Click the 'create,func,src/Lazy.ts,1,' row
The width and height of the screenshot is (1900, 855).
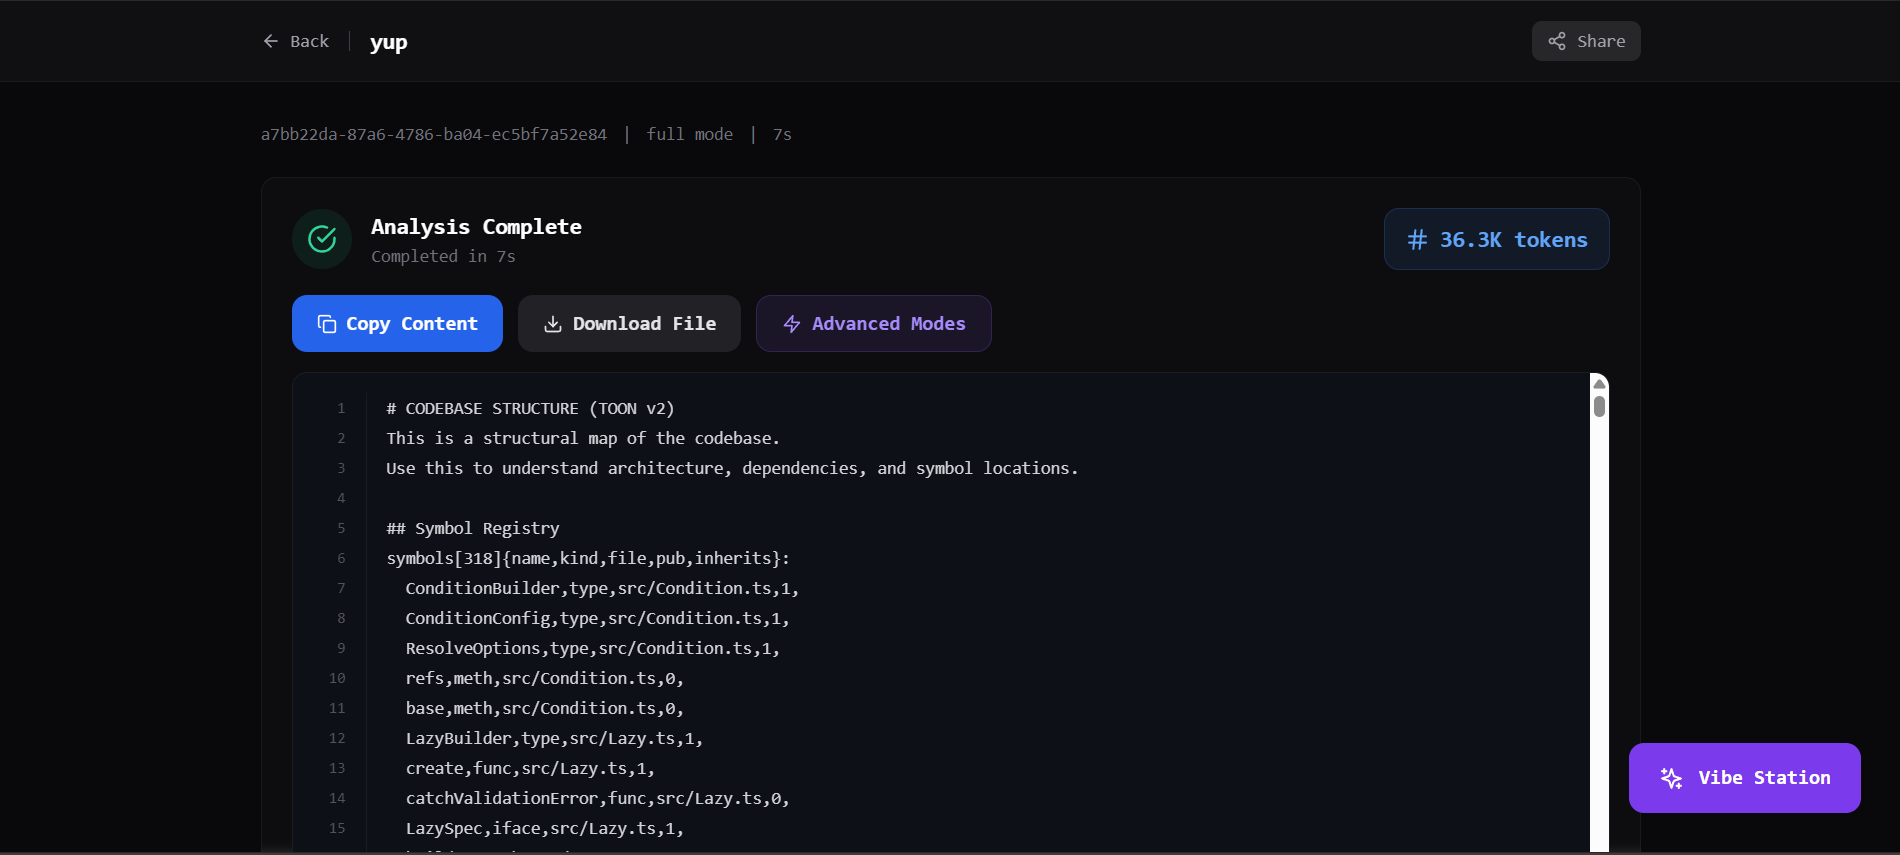[x=530, y=768]
